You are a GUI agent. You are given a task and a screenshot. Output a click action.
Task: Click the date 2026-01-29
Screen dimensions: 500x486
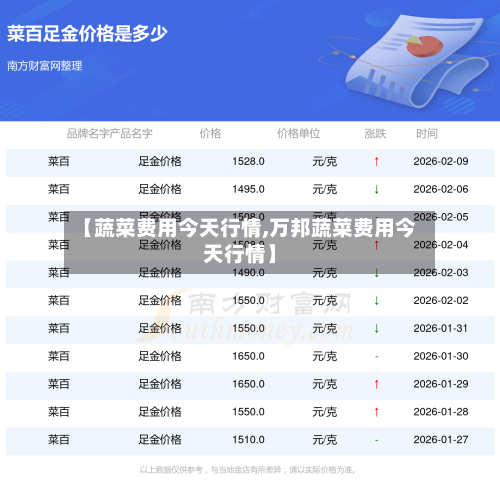click(441, 384)
